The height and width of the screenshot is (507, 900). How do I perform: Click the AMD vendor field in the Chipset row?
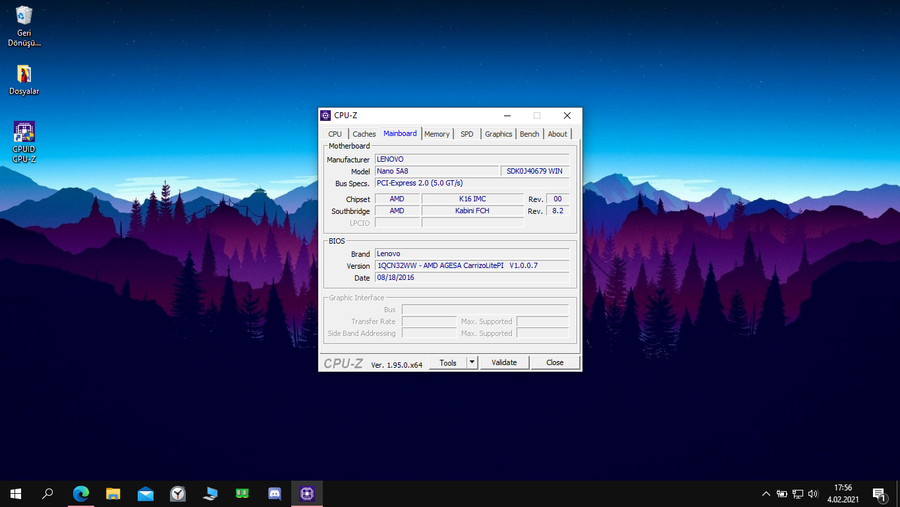tap(397, 199)
